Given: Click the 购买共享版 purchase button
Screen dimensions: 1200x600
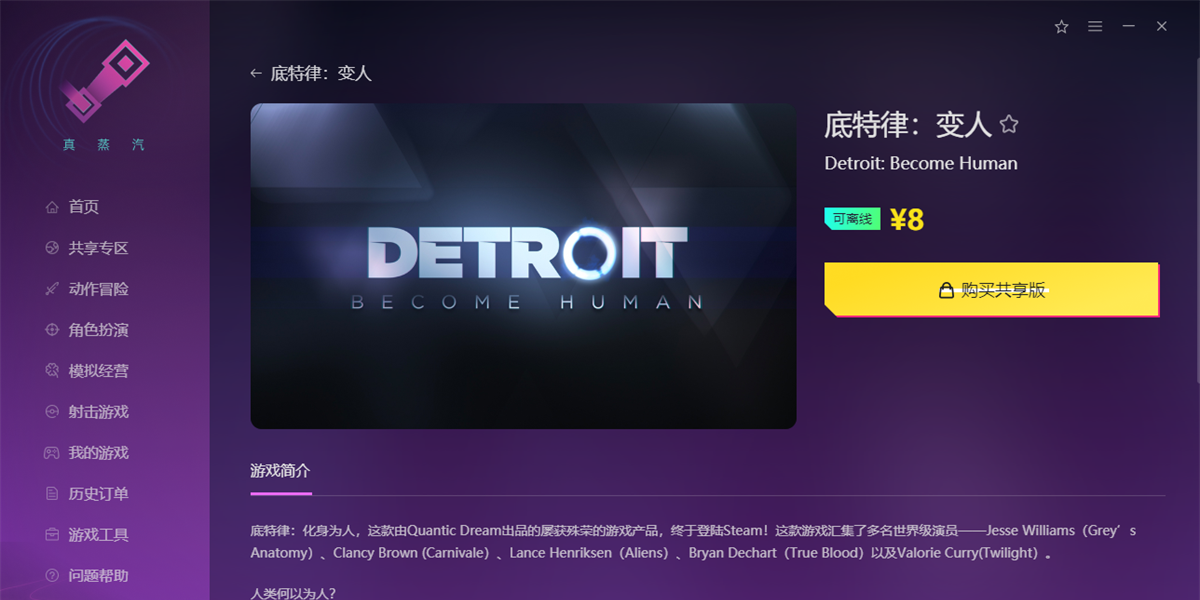Looking at the screenshot, I should point(991,290).
